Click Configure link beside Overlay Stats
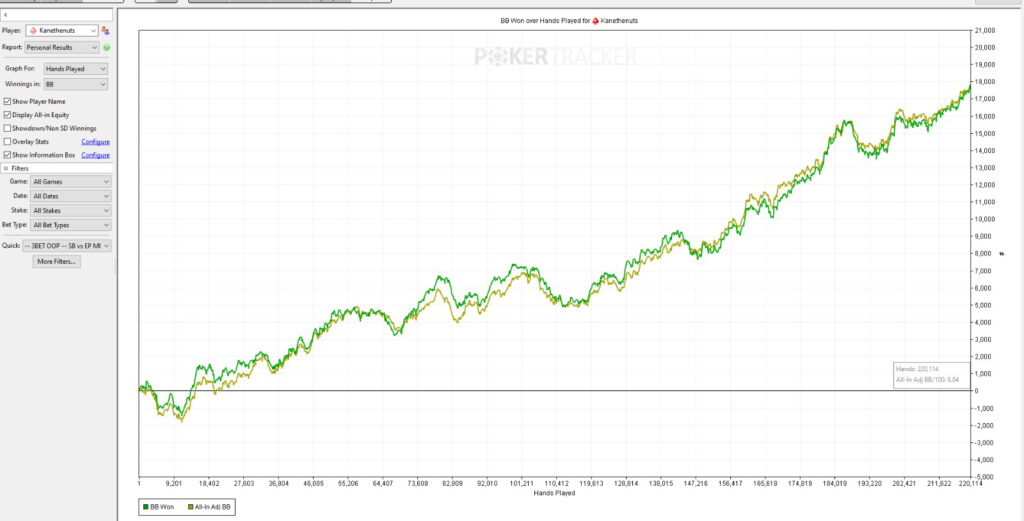The image size is (1024, 521). pos(95,142)
